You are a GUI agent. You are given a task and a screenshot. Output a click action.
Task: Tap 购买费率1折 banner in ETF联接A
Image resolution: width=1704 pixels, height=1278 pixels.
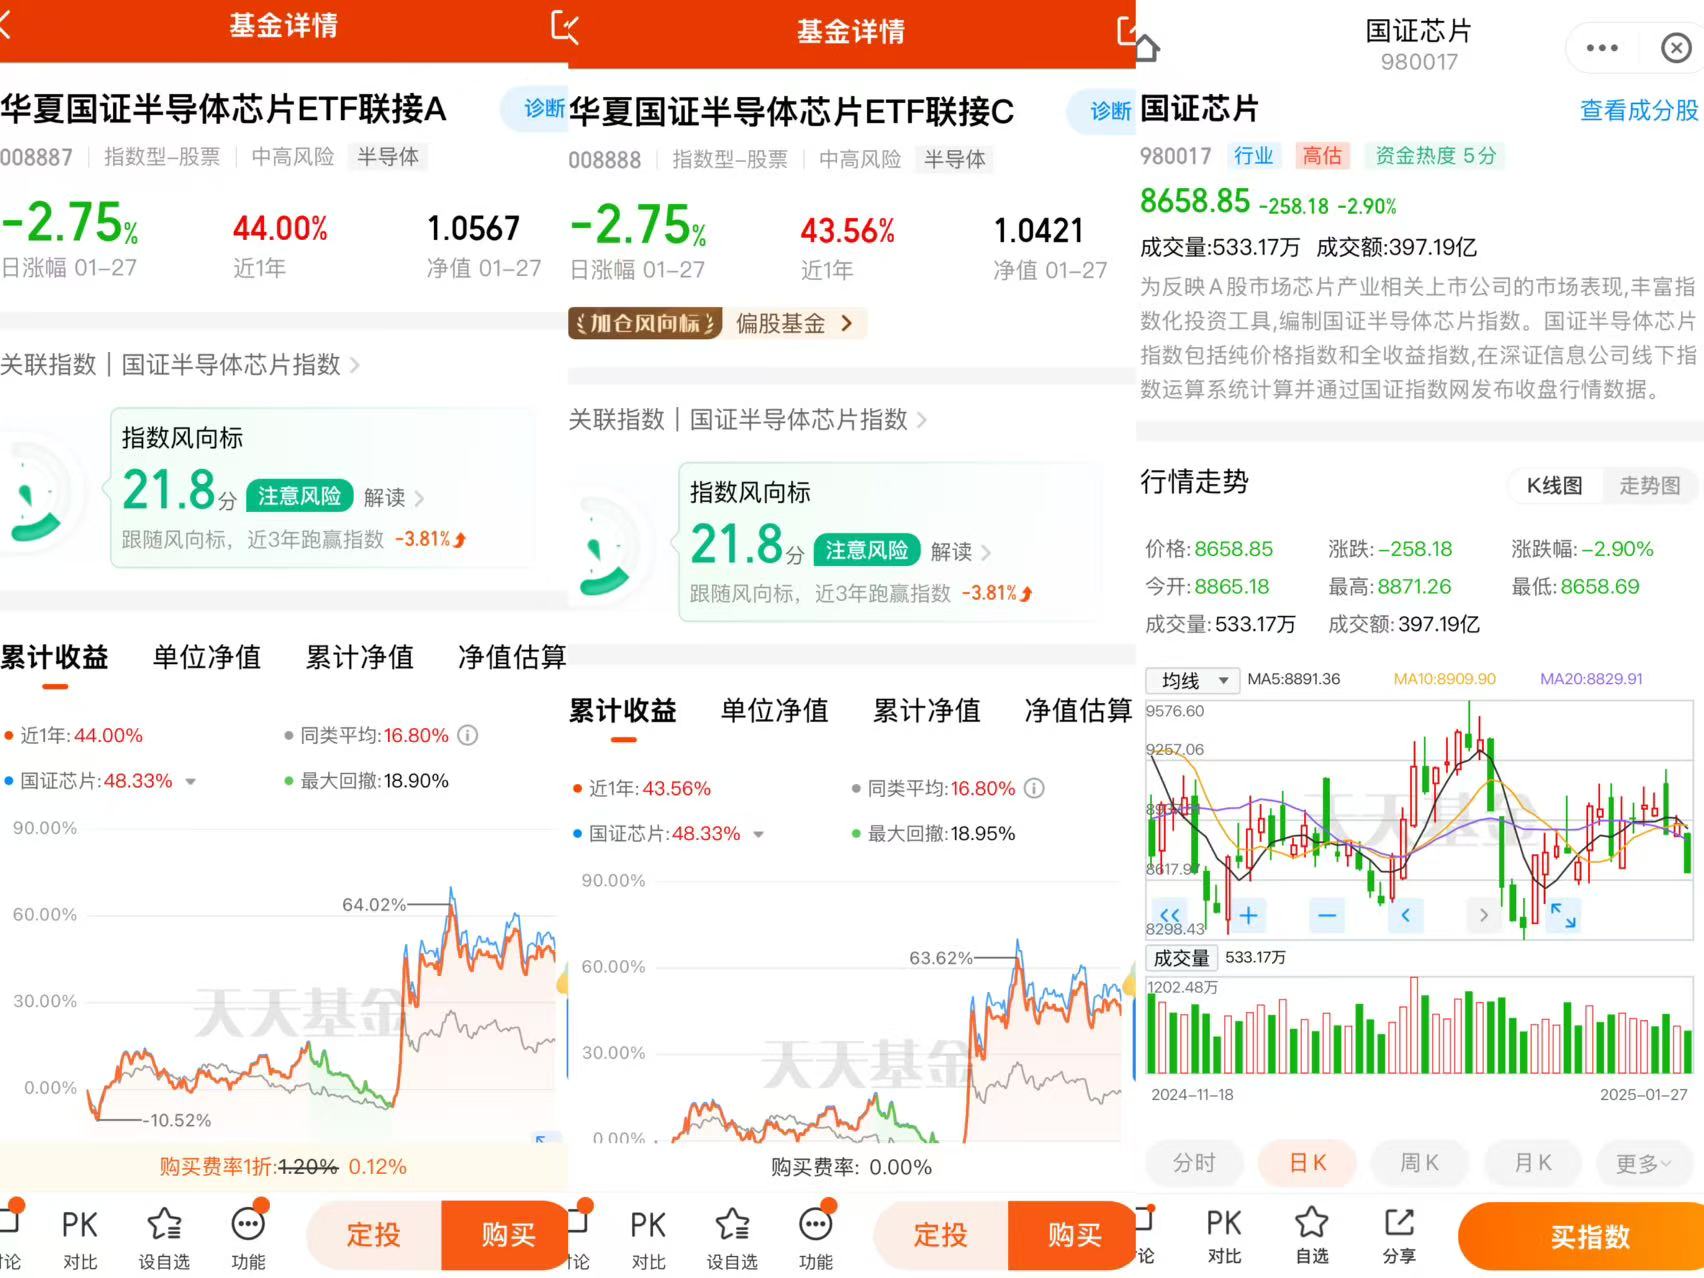point(283,1167)
